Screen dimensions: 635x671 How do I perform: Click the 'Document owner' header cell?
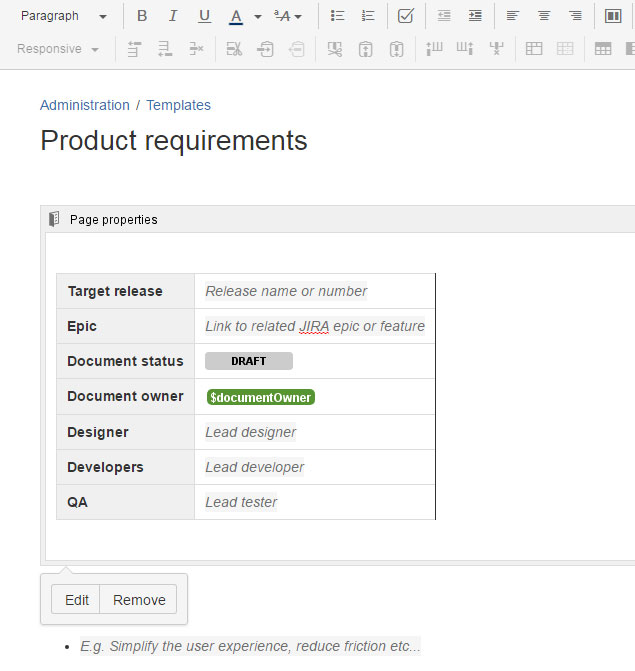point(125,397)
